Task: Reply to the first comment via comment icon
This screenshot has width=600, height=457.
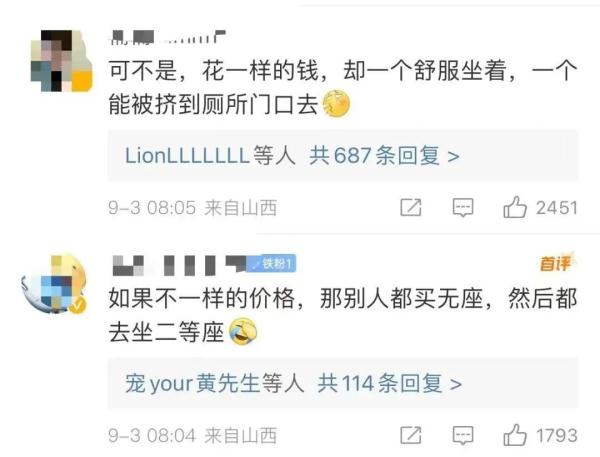Action: (463, 208)
